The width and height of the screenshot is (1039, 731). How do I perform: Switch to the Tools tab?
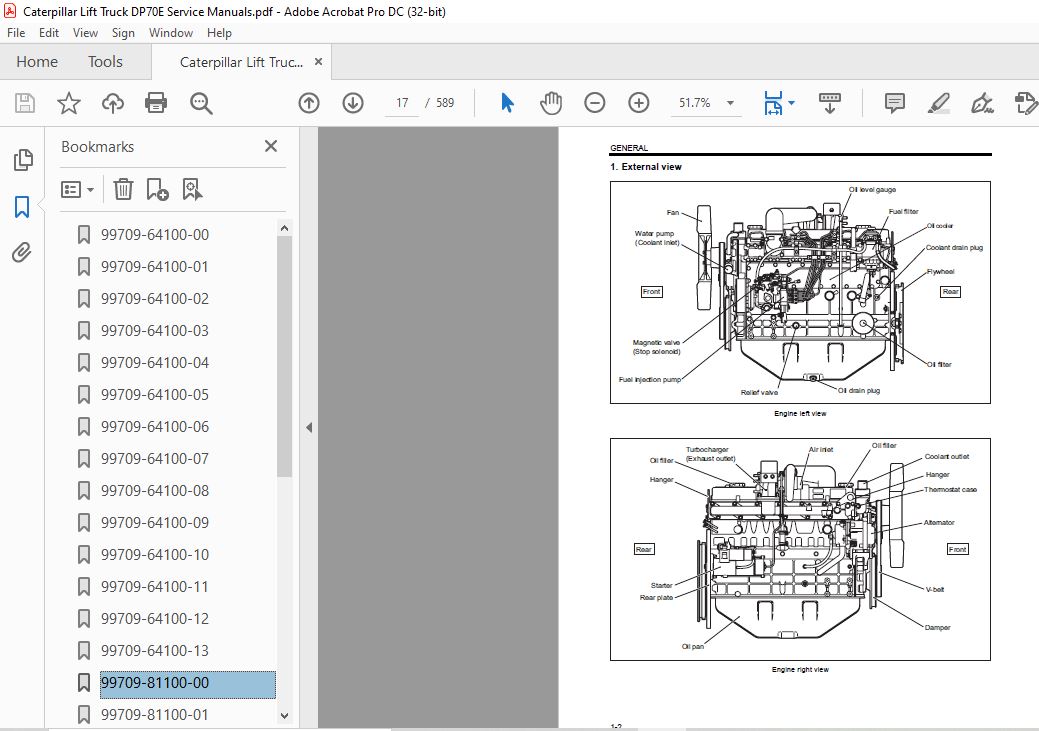(105, 62)
